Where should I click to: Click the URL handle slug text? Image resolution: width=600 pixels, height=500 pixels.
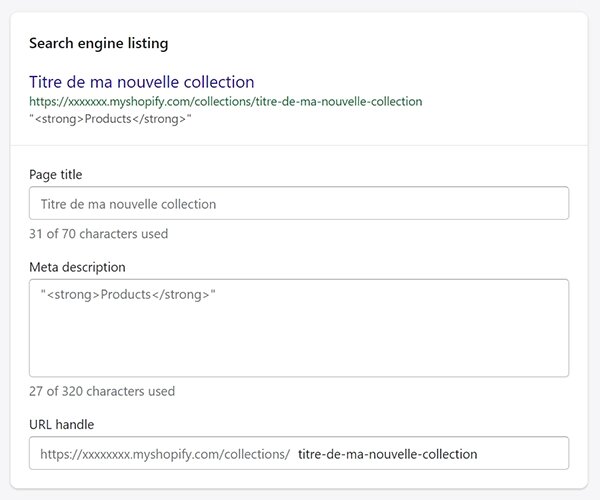click(387, 454)
